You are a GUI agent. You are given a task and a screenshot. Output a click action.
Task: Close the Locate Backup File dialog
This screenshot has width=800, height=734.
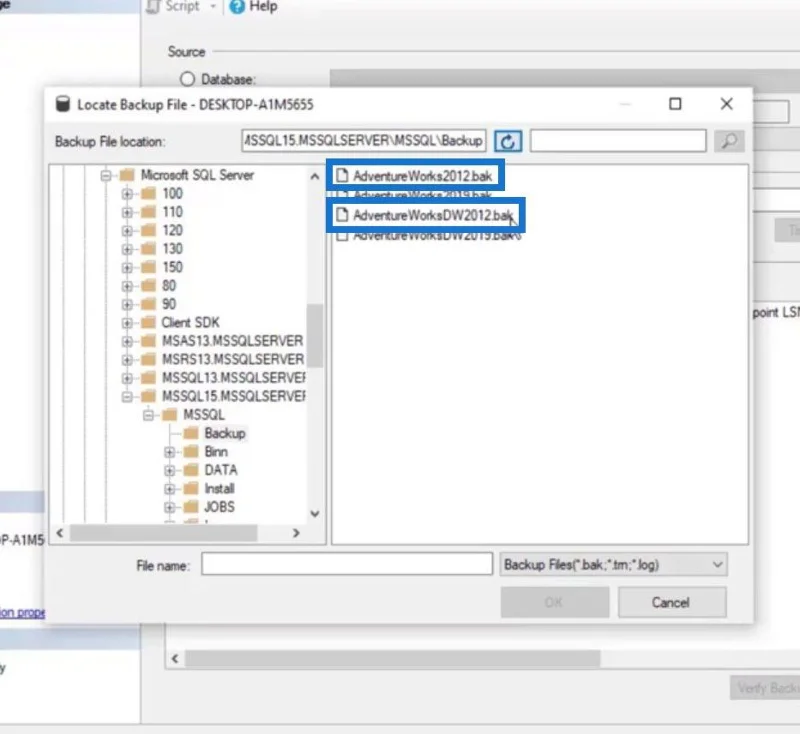click(x=727, y=104)
